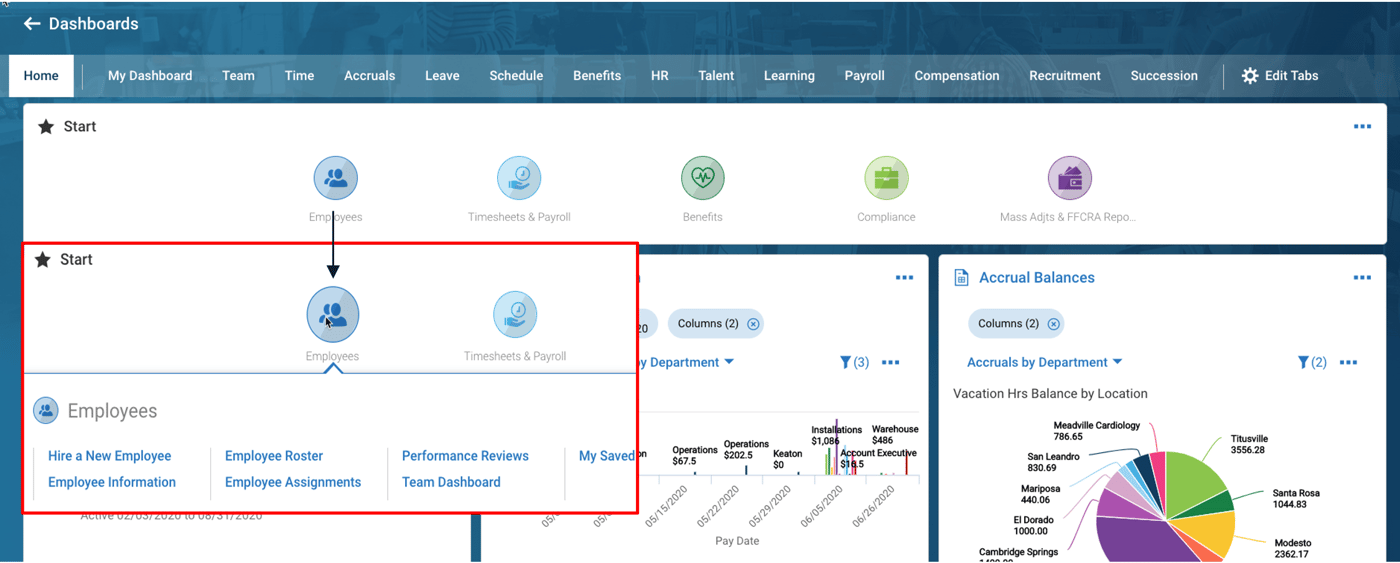
Task: Expand the partially hidden 'y Department' dropdown
Action: point(687,362)
